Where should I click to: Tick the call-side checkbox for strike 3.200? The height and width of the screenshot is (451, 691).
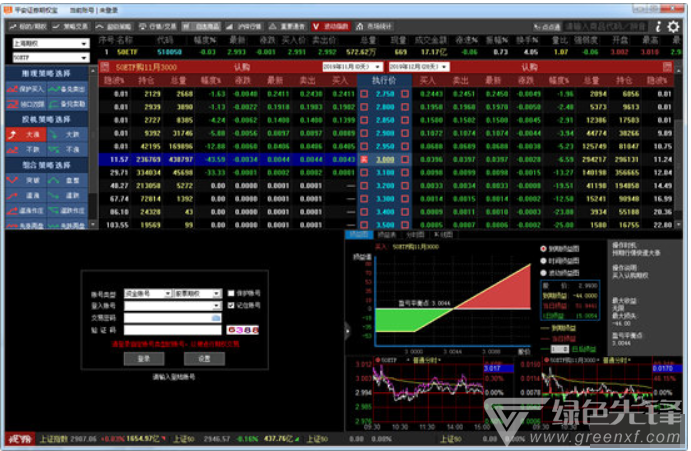(x=364, y=186)
